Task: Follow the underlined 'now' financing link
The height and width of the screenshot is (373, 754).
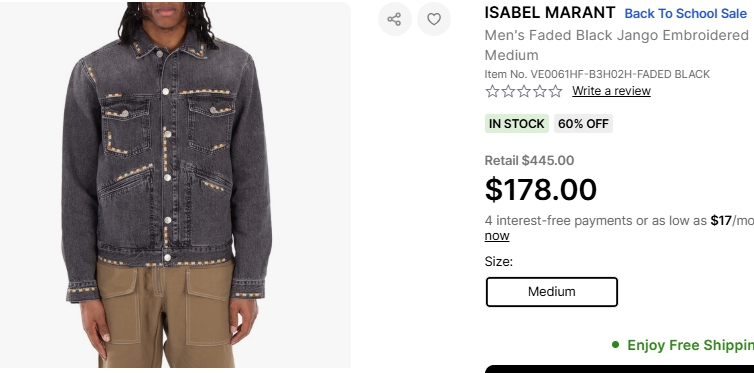Action: tap(497, 236)
